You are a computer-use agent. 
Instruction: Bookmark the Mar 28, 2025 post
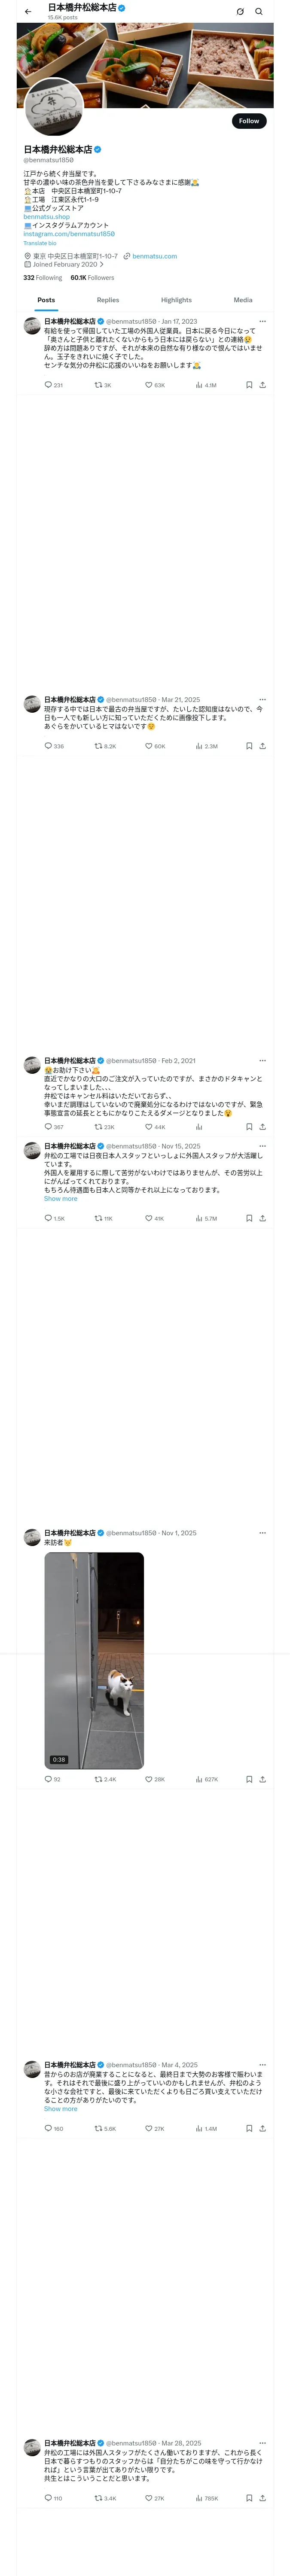[249, 2498]
